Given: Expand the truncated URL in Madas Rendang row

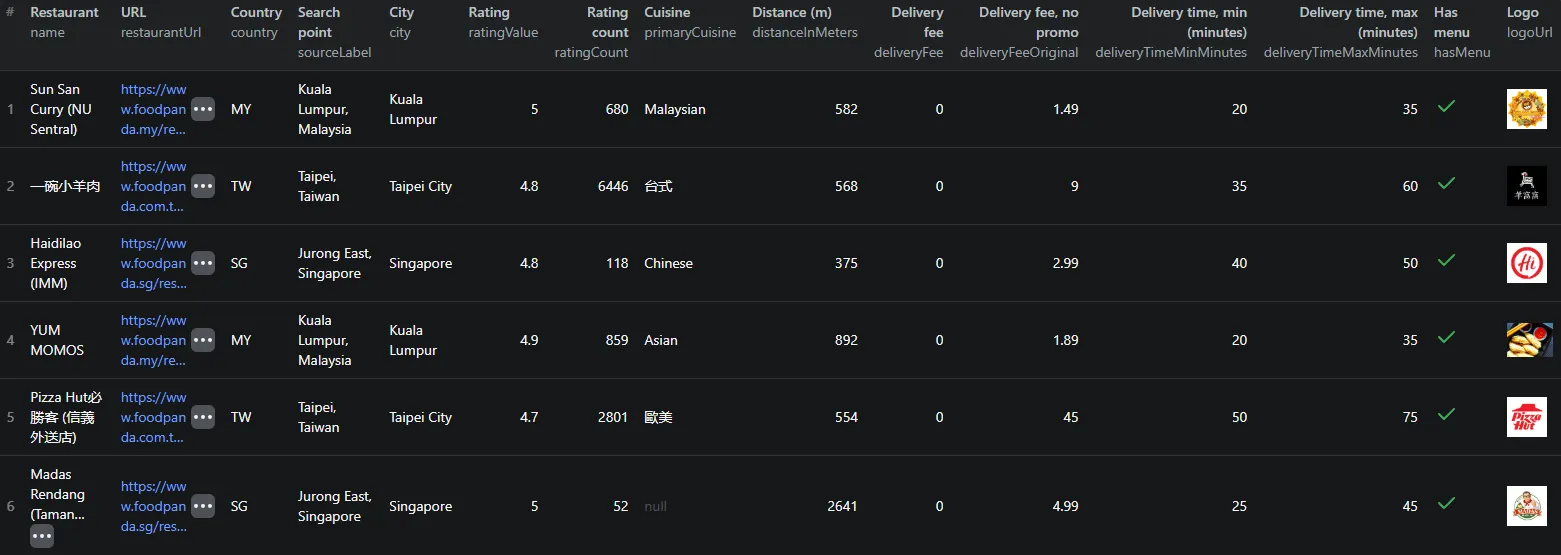Looking at the screenshot, I should pos(203,506).
